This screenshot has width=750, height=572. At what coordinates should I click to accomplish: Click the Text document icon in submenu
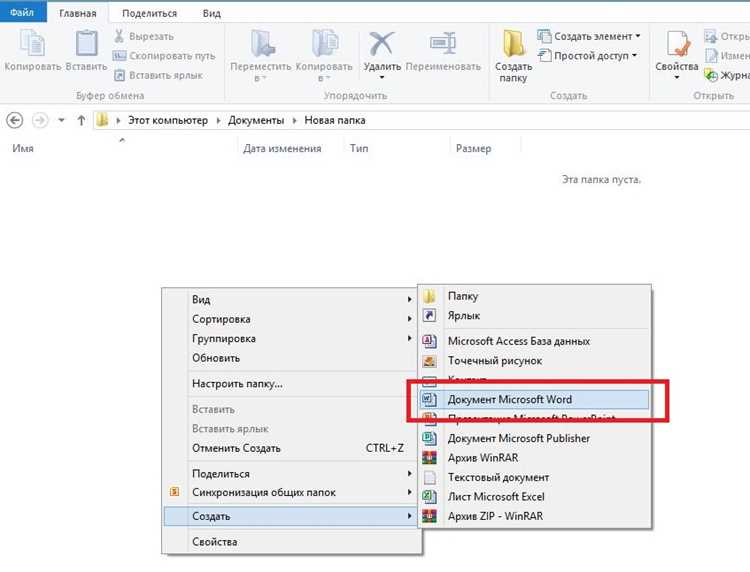430,477
